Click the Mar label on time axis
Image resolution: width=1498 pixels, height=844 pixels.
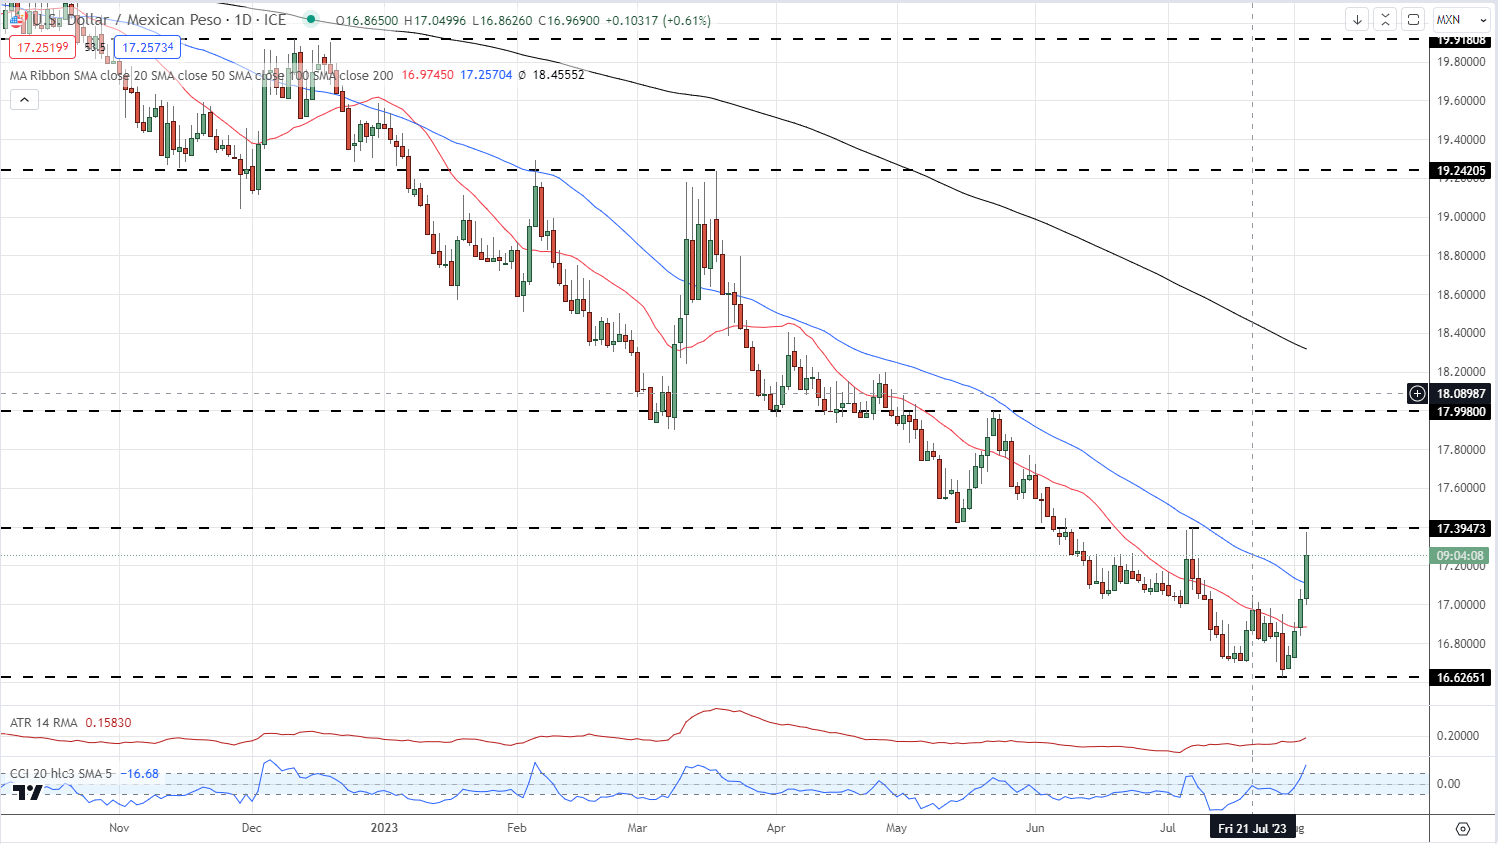click(637, 827)
